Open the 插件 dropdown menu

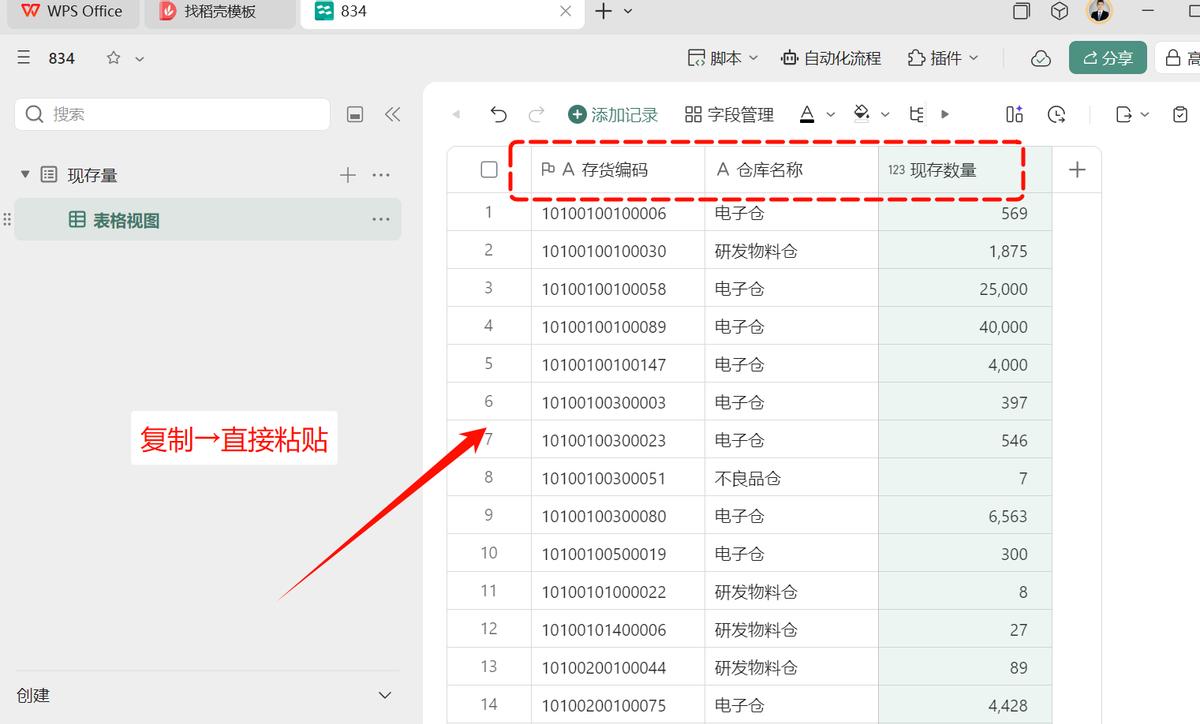tap(943, 58)
